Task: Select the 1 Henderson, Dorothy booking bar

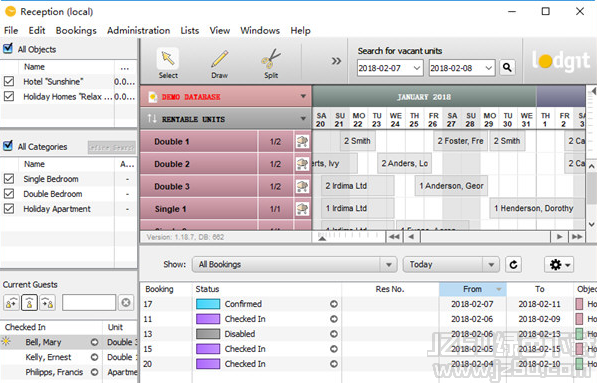Action: tap(537, 208)
